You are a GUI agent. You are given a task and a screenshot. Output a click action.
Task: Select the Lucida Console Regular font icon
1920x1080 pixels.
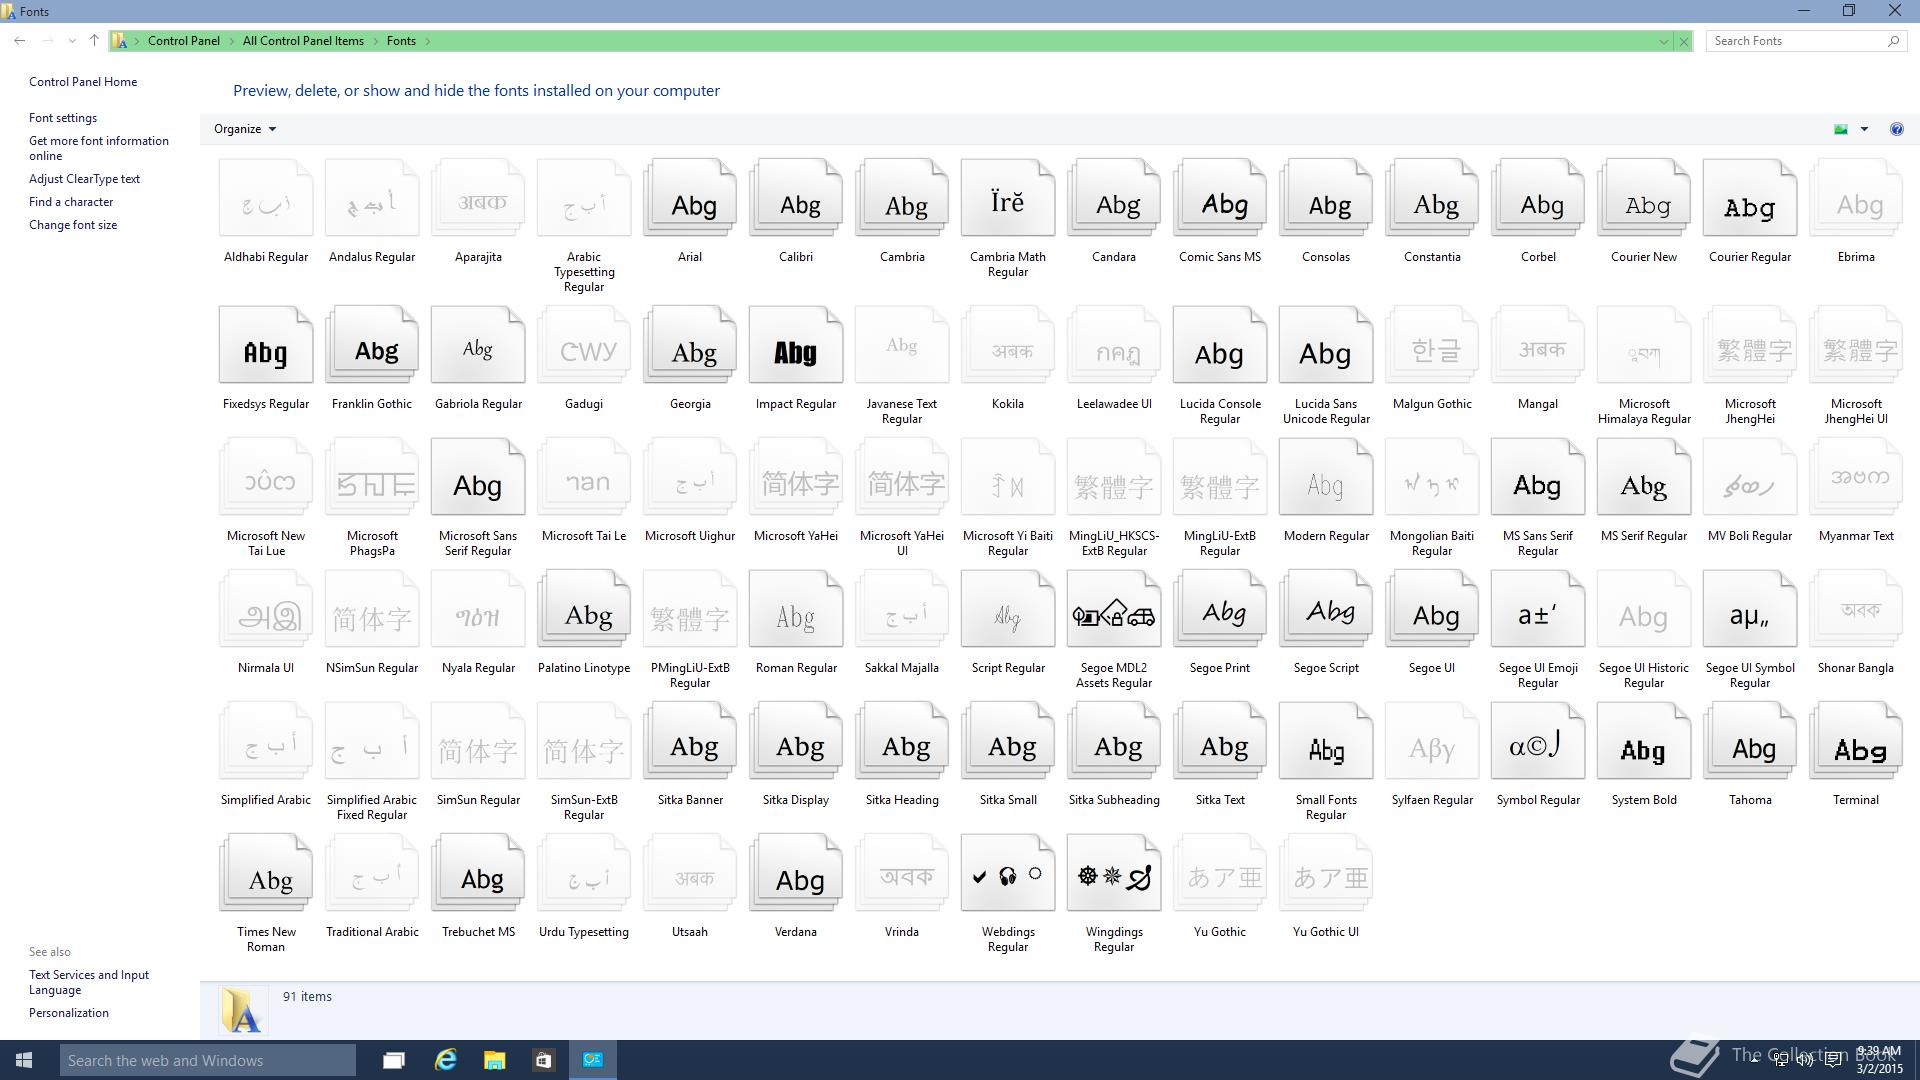[1220, 345]
